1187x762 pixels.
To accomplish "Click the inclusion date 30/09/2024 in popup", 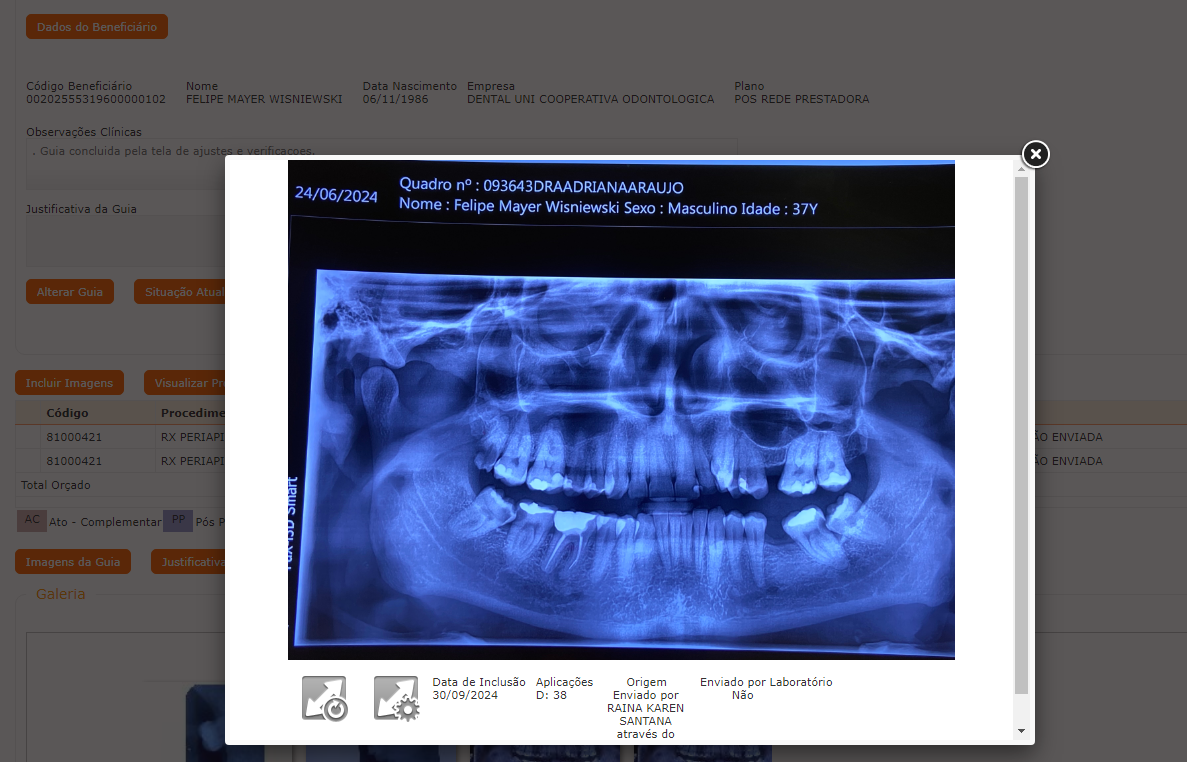I will click(465, 695).
